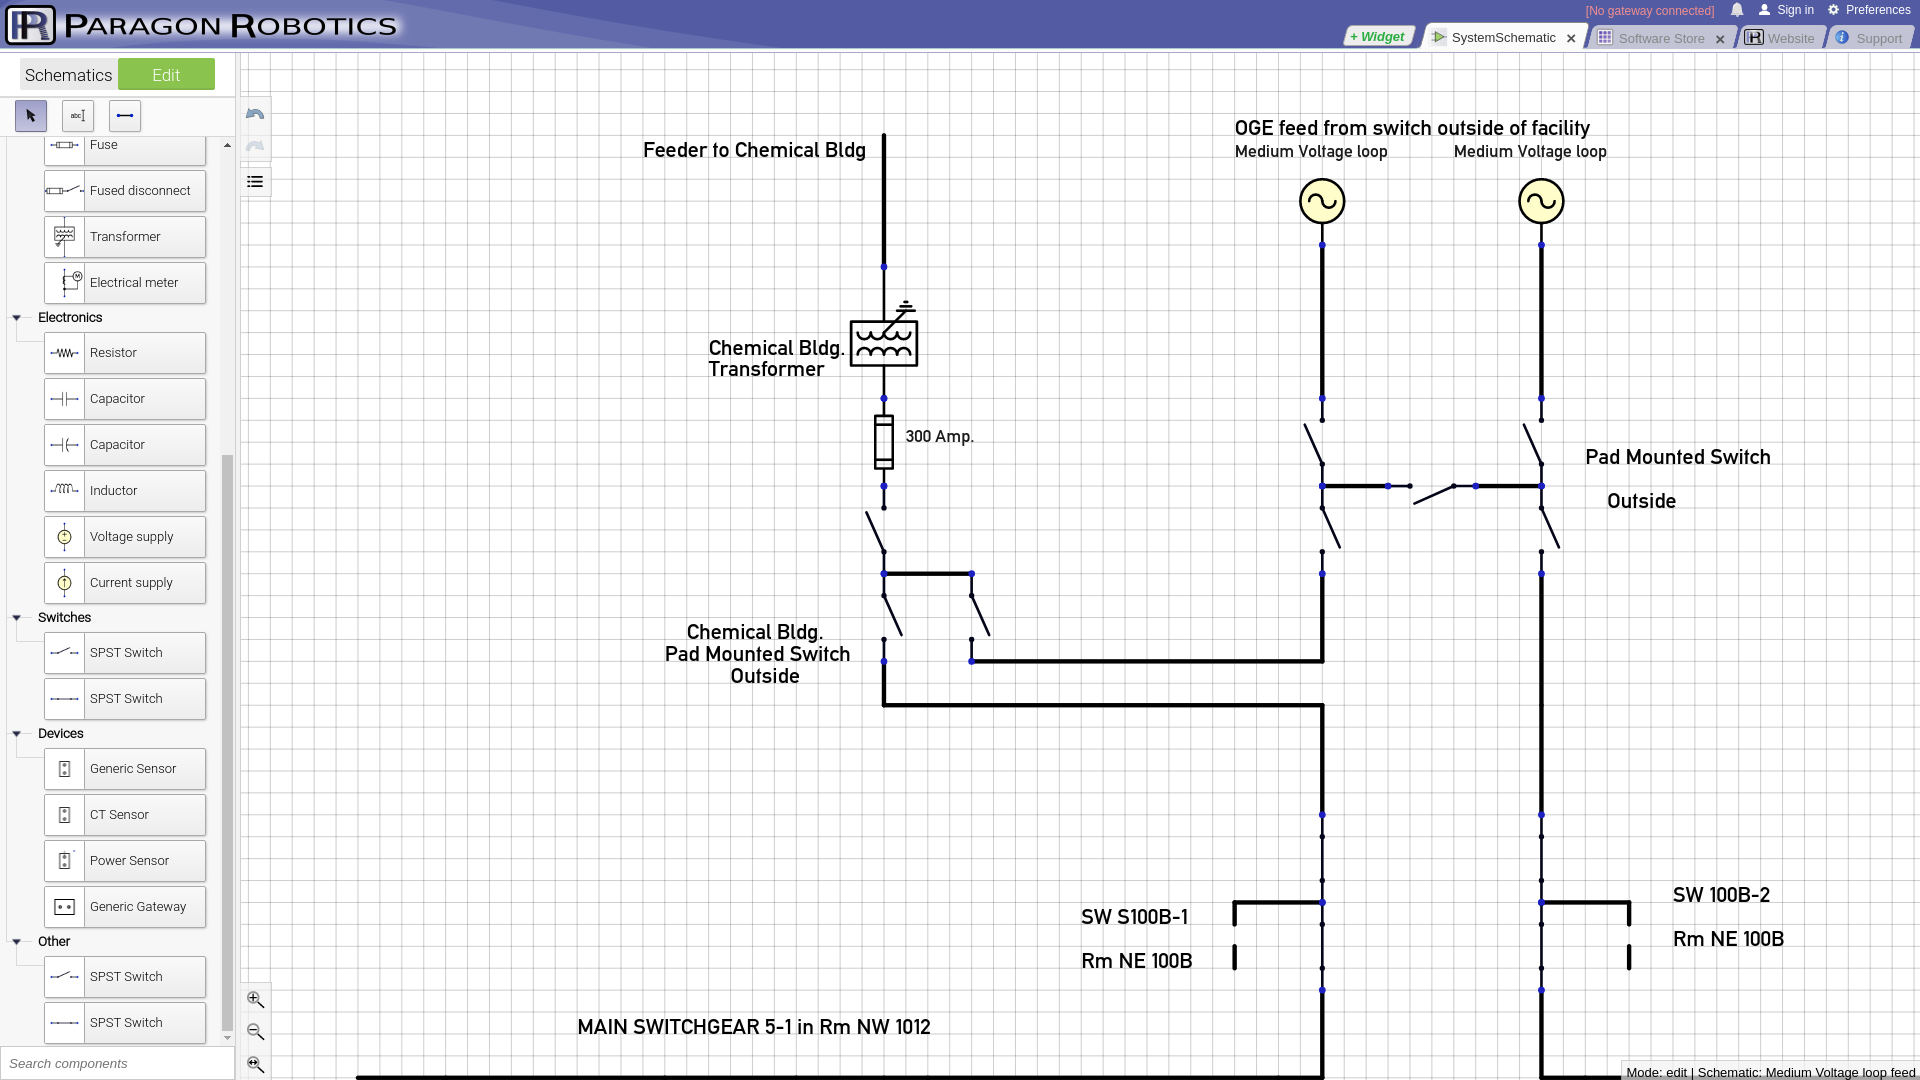Select the Resistor component
1920x1080 pixels.
[125, 353]
